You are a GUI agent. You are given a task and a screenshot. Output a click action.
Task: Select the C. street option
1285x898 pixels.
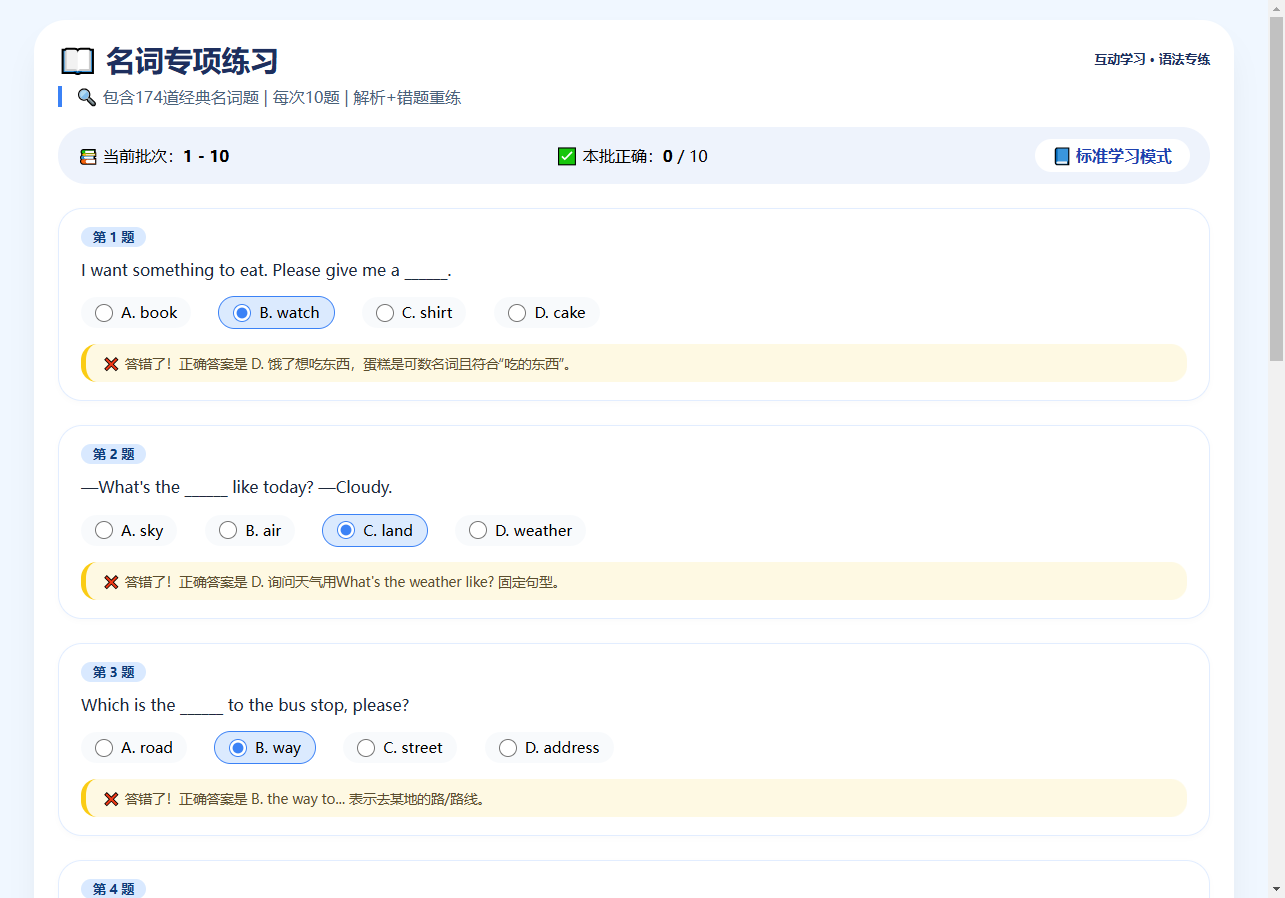click(x=400, y=748)
